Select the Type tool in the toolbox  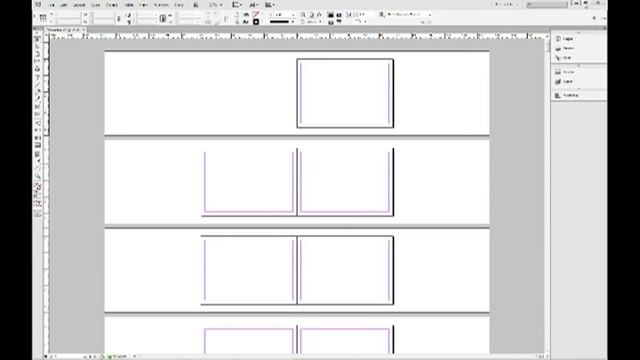(38, 77)
